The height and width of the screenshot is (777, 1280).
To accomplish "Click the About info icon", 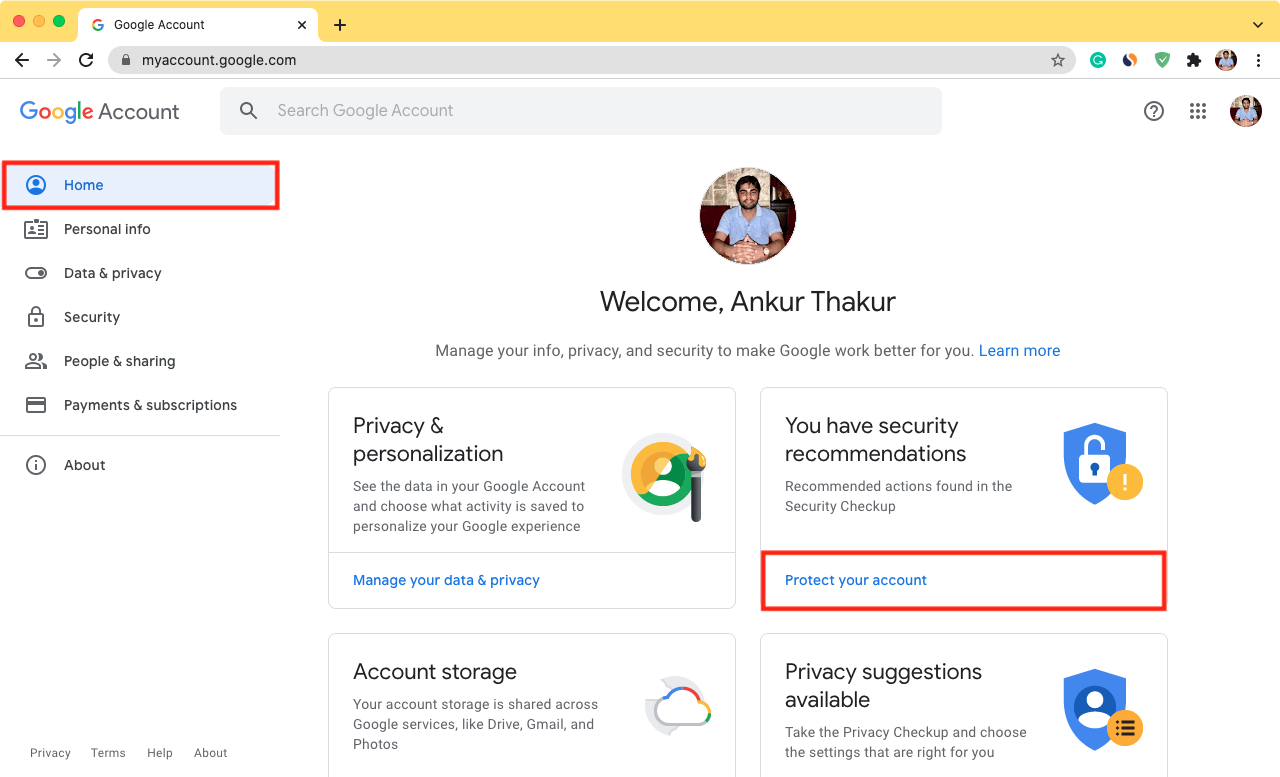I will [36, 465].
